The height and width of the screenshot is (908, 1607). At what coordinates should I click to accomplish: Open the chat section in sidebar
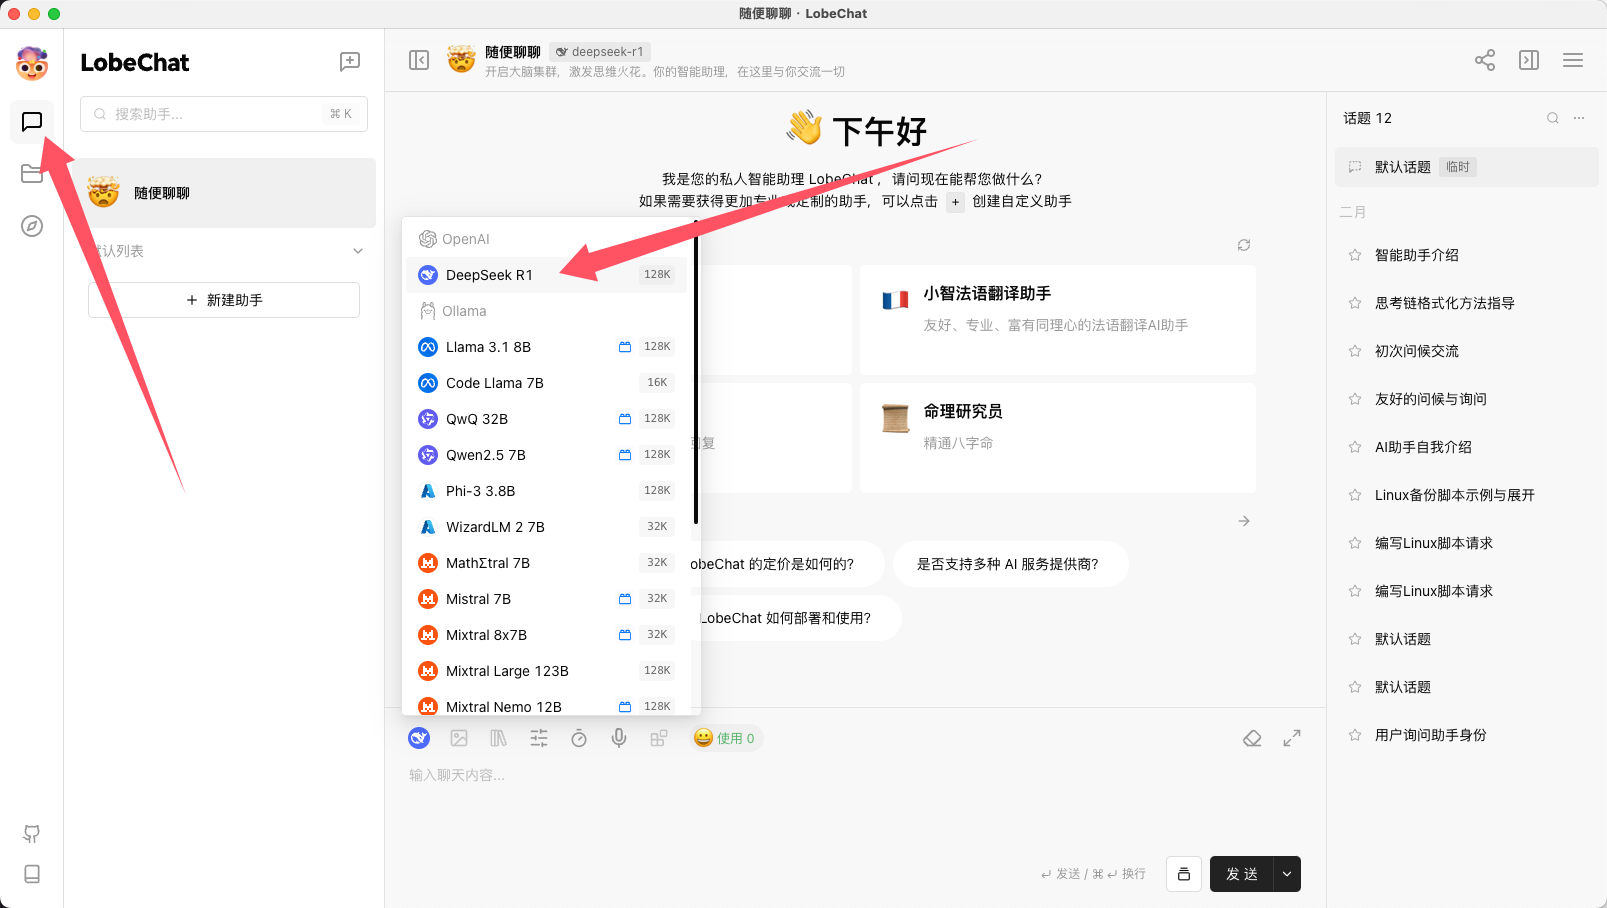(32, 122)
